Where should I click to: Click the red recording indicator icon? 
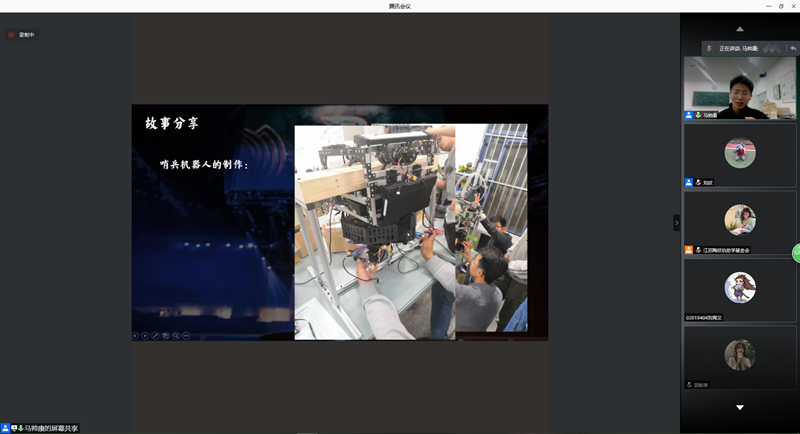pyautogui.click(x=12, y=35)
